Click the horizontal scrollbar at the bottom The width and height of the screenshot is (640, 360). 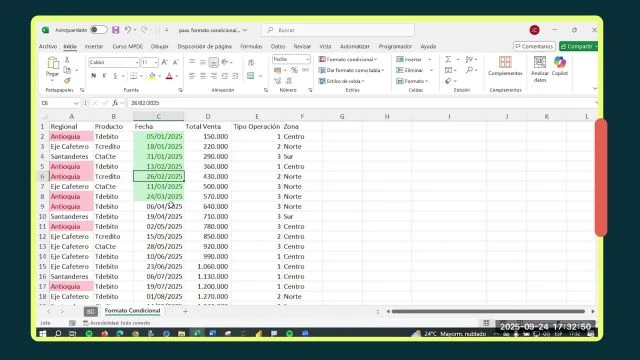[488, 311]
